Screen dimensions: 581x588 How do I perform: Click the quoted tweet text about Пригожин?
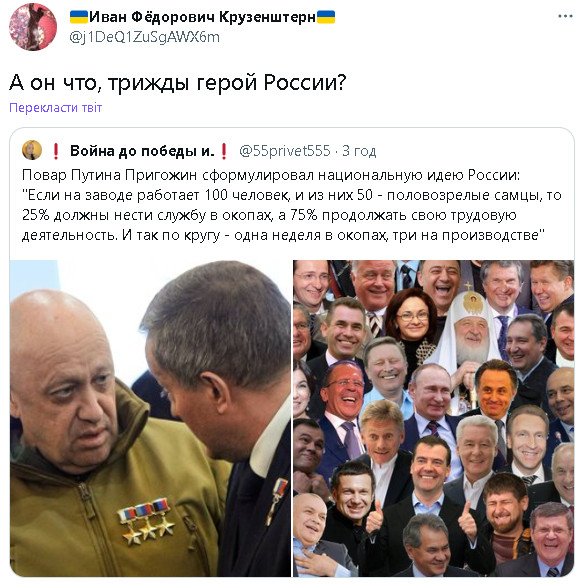291,205
